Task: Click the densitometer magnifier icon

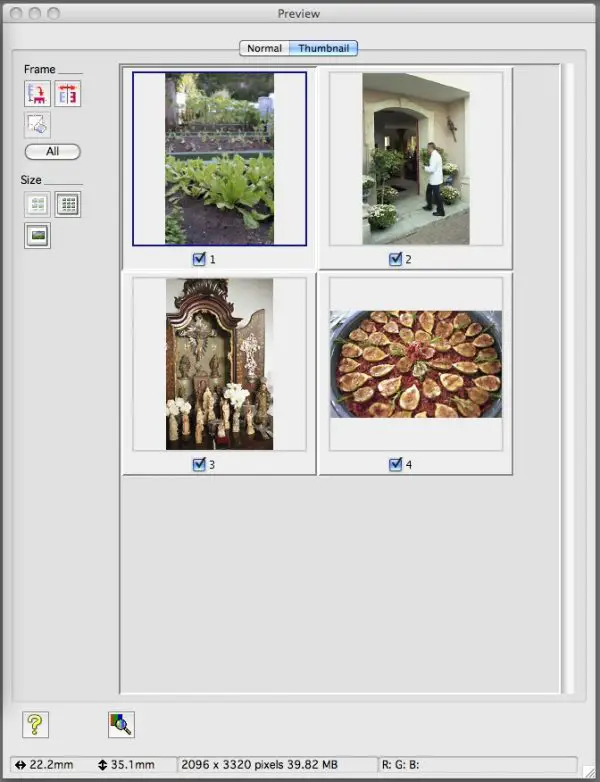Action: (121, 724)
